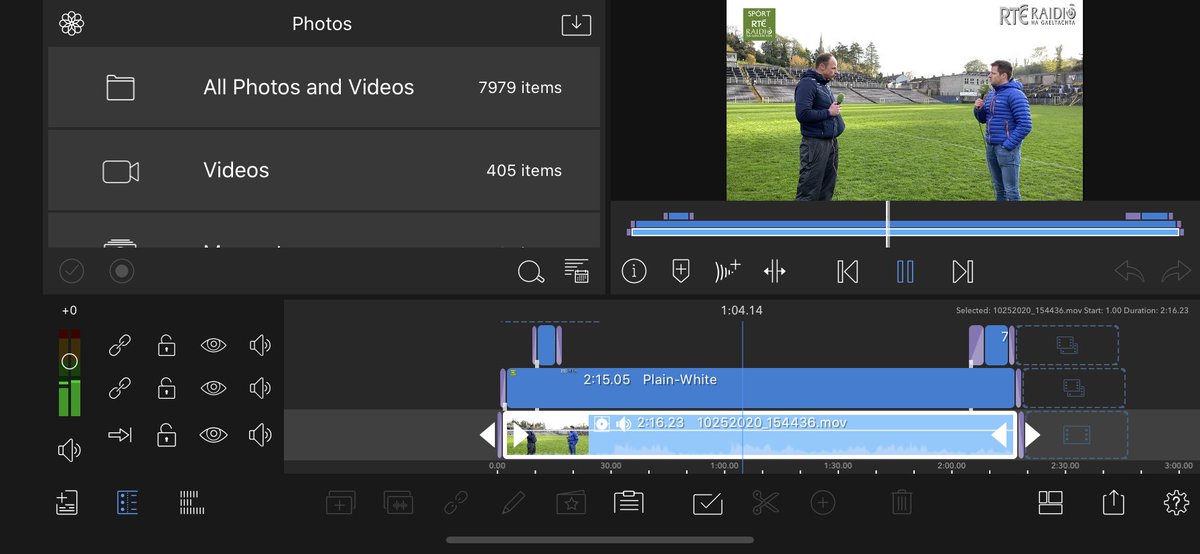1200x554 pixels.
Task: Delete the selected clip with trash icon
Action: 901,502
